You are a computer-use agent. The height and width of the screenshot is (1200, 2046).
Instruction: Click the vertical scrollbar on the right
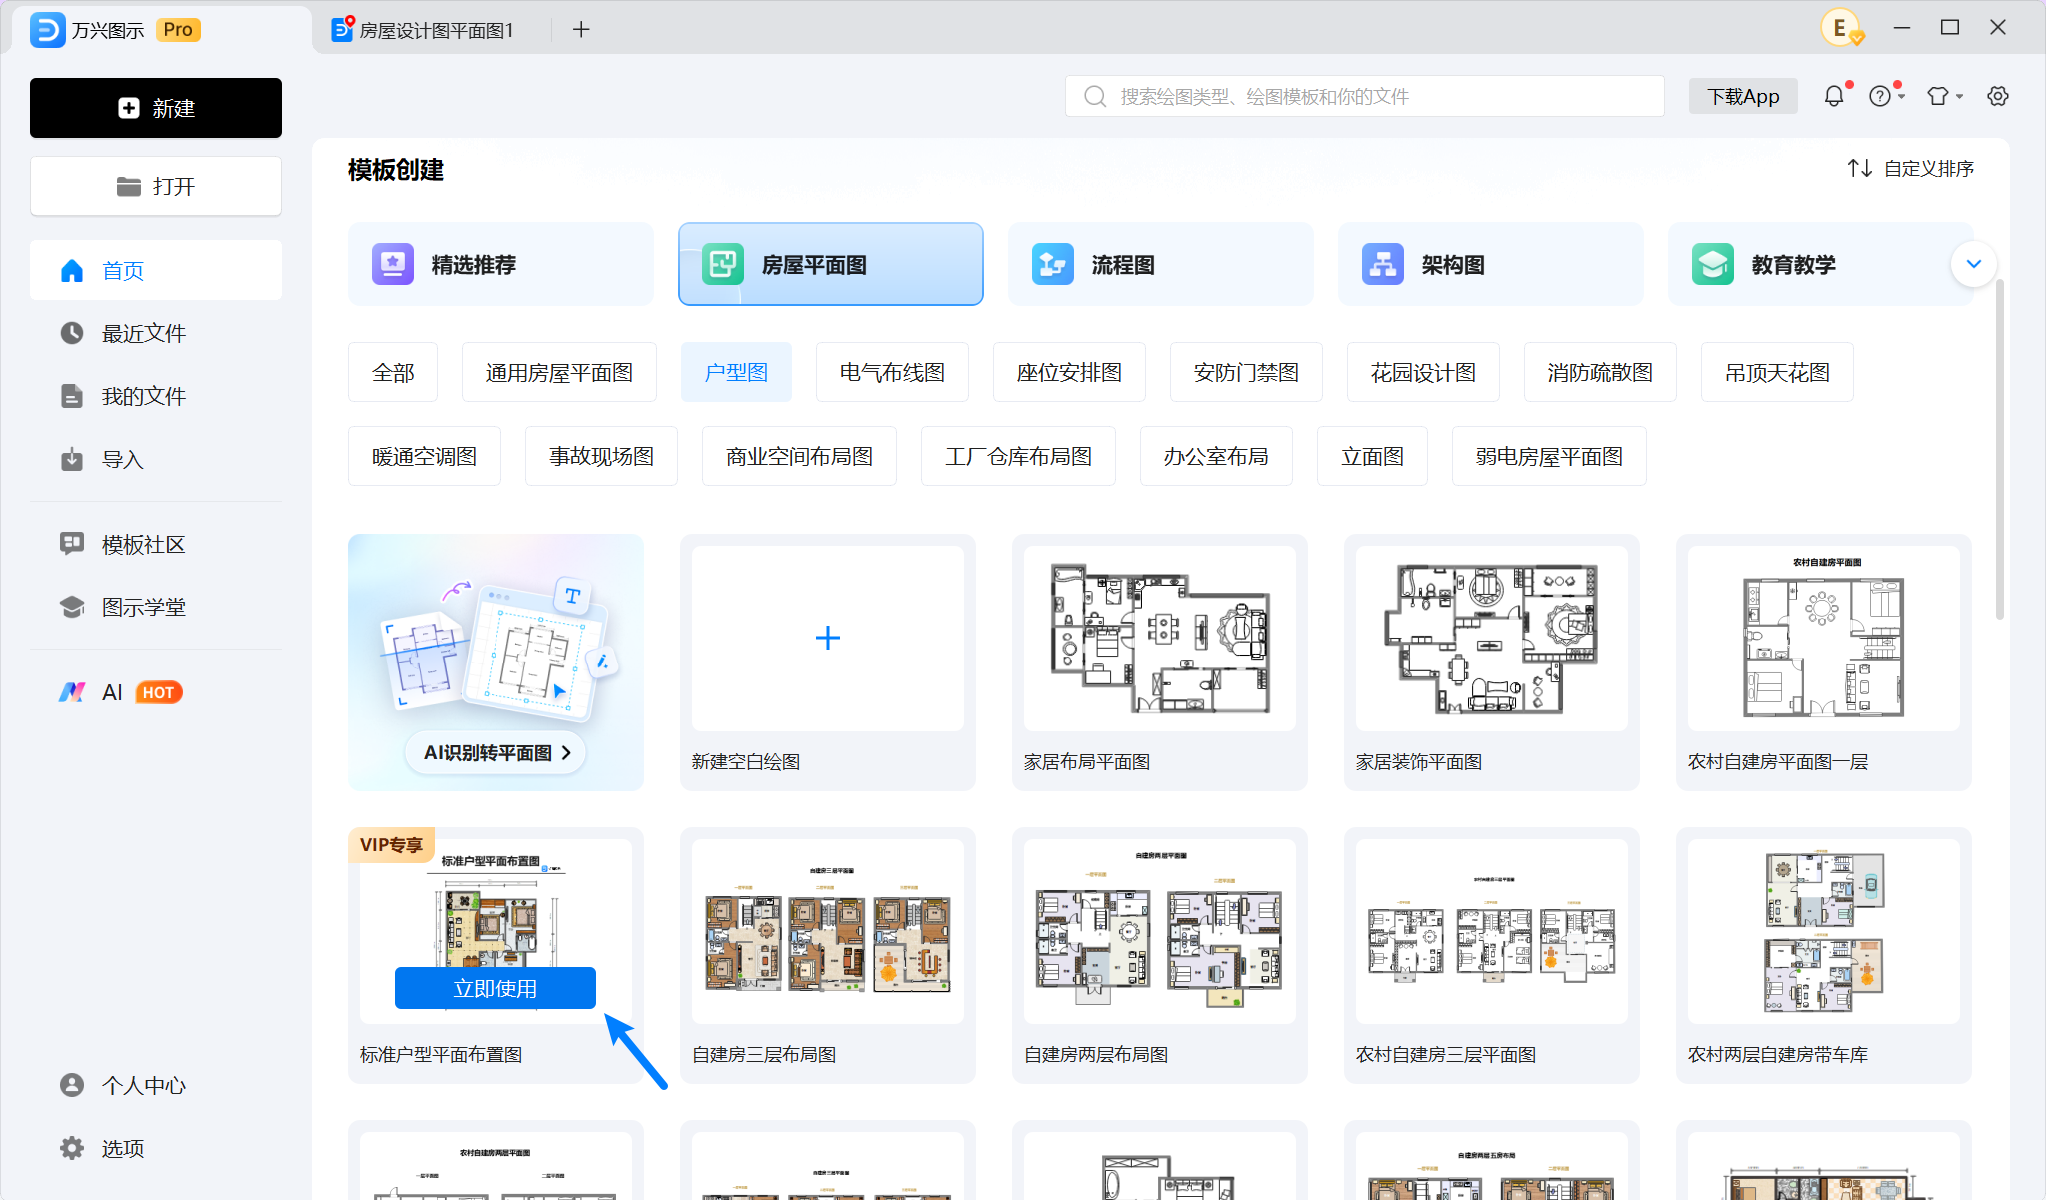pyautogui.click(x=2000, y=450)
